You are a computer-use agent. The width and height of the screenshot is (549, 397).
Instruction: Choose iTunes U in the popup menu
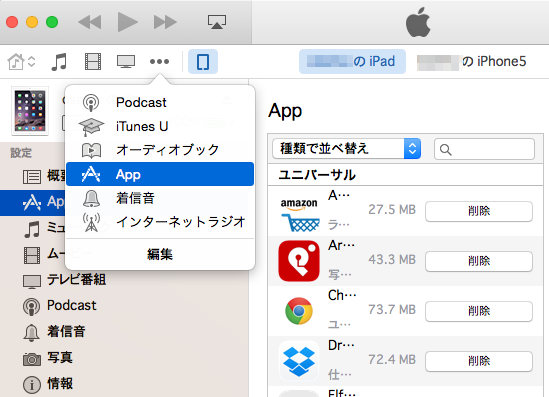click(160, 126)
